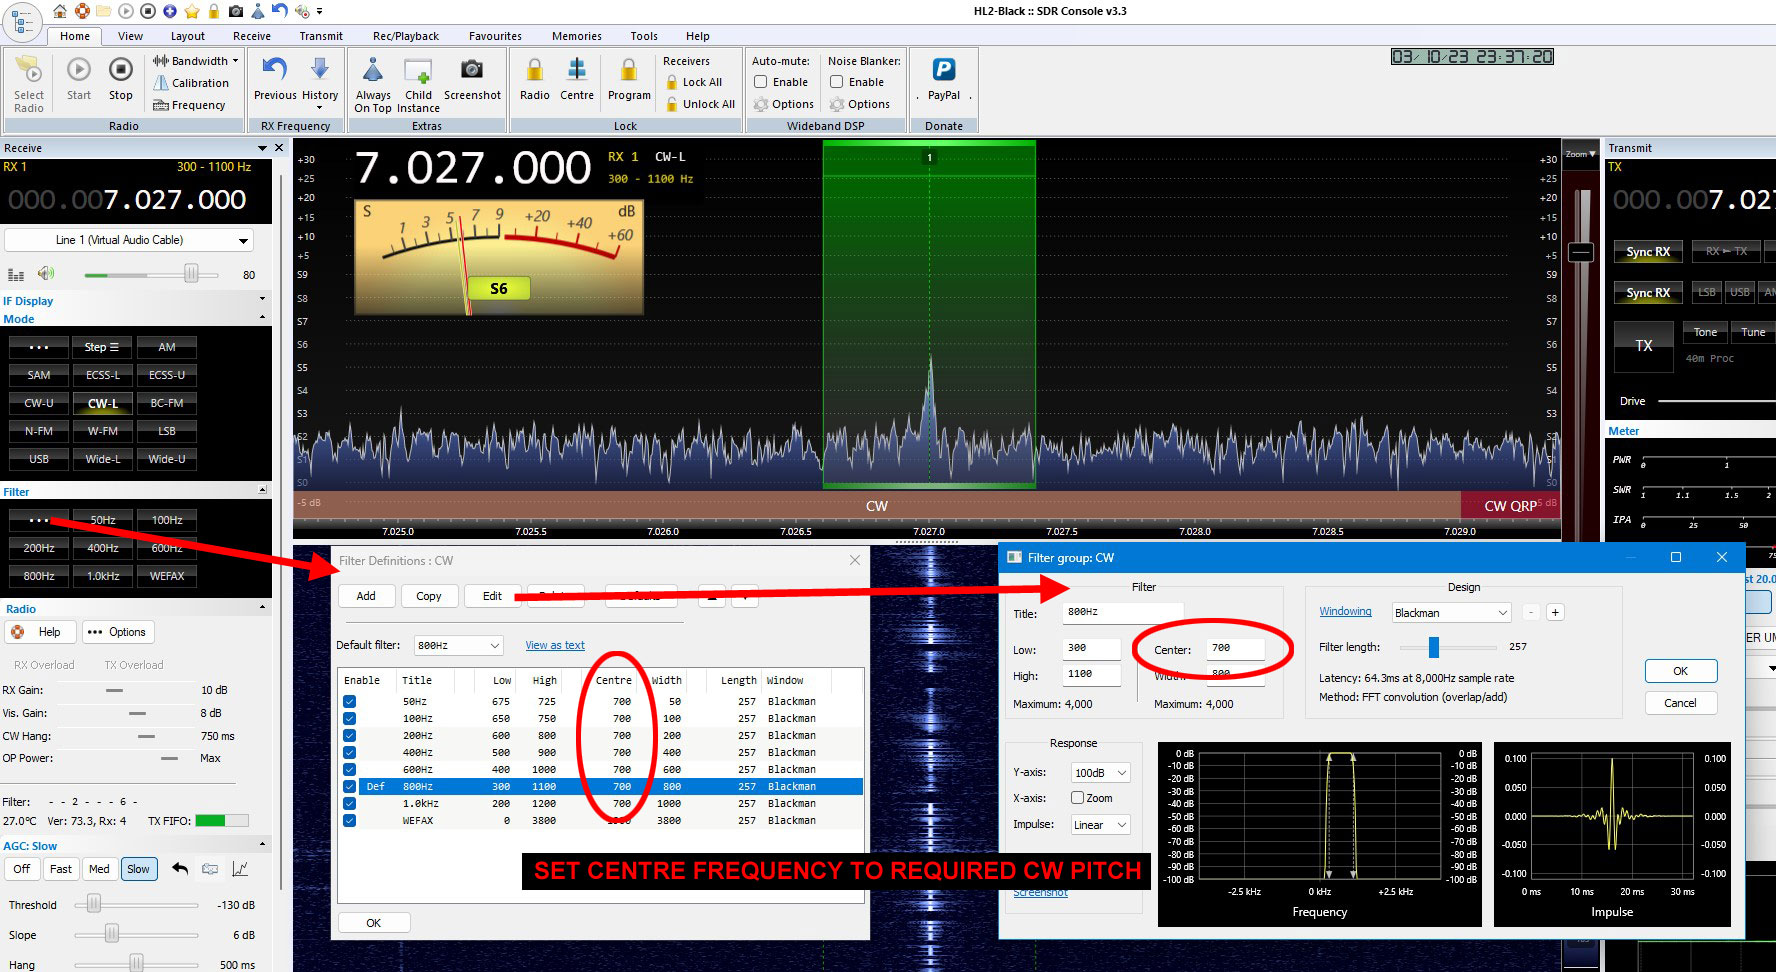Viewport: 1776px width, 972px height.
Task: Open the Line 1 Virtual Audio Cable dropdown
Action: [128, 240]
